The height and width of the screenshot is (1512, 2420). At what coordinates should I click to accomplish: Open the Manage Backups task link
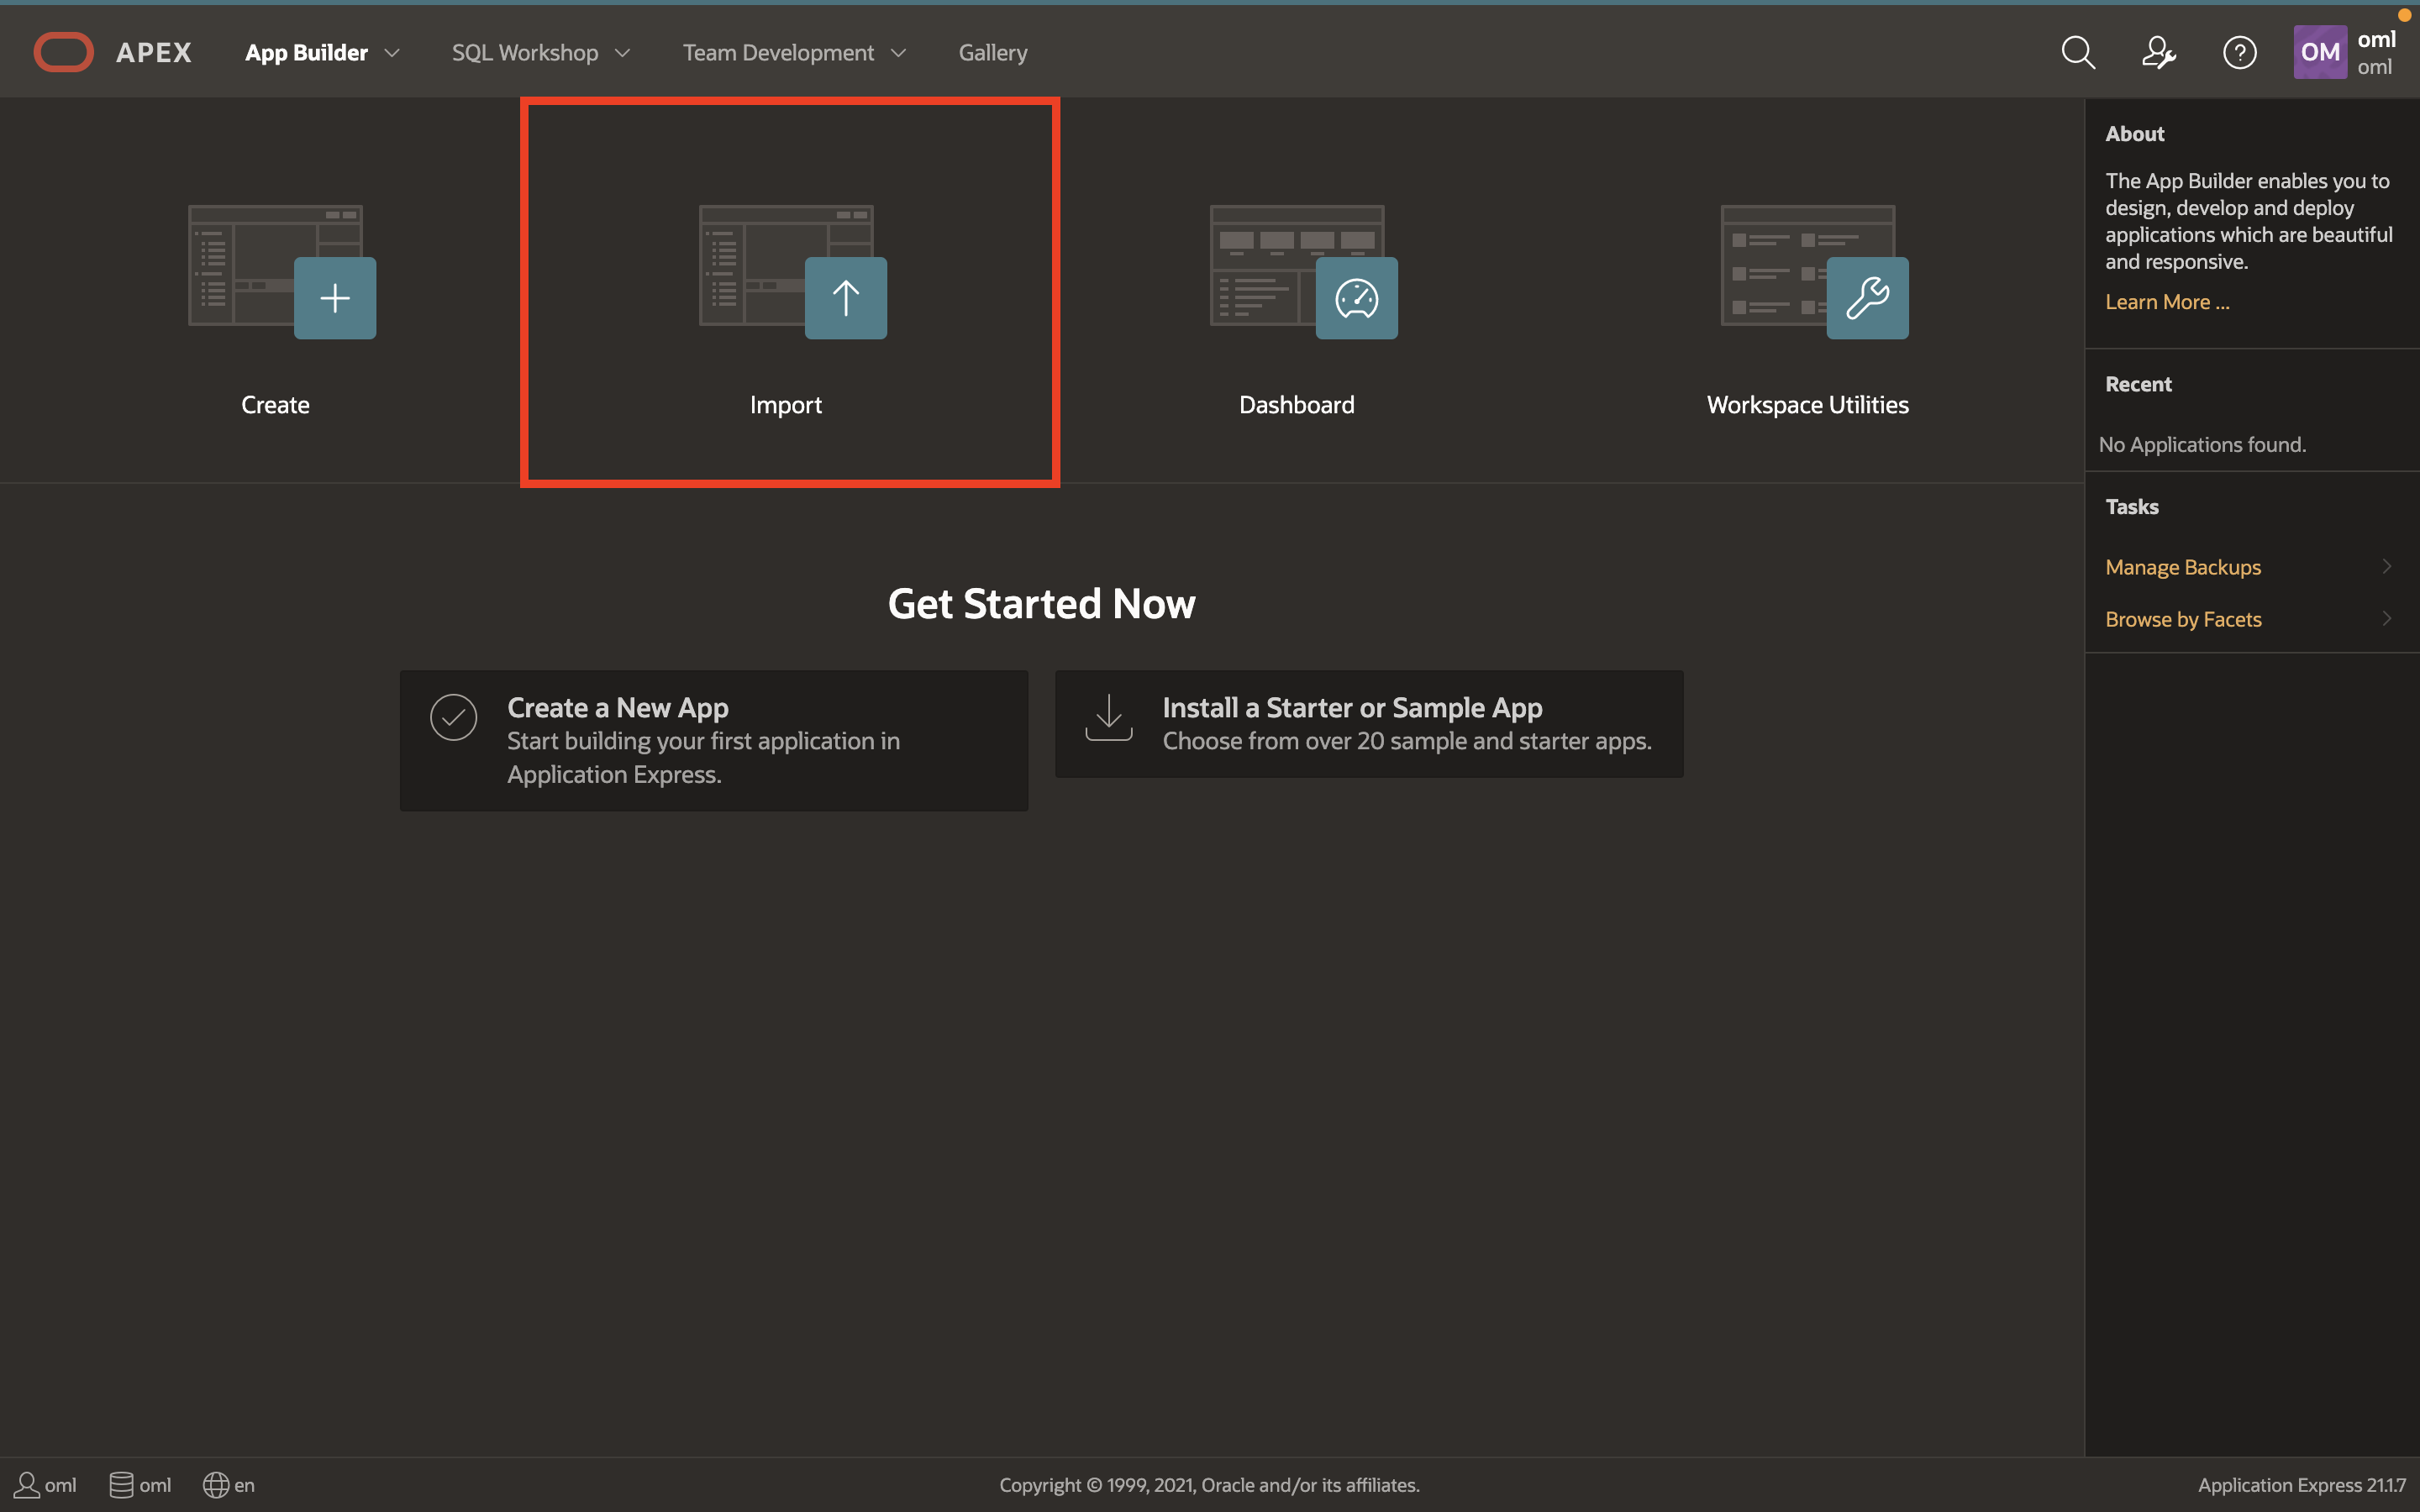coord(2182,567)
